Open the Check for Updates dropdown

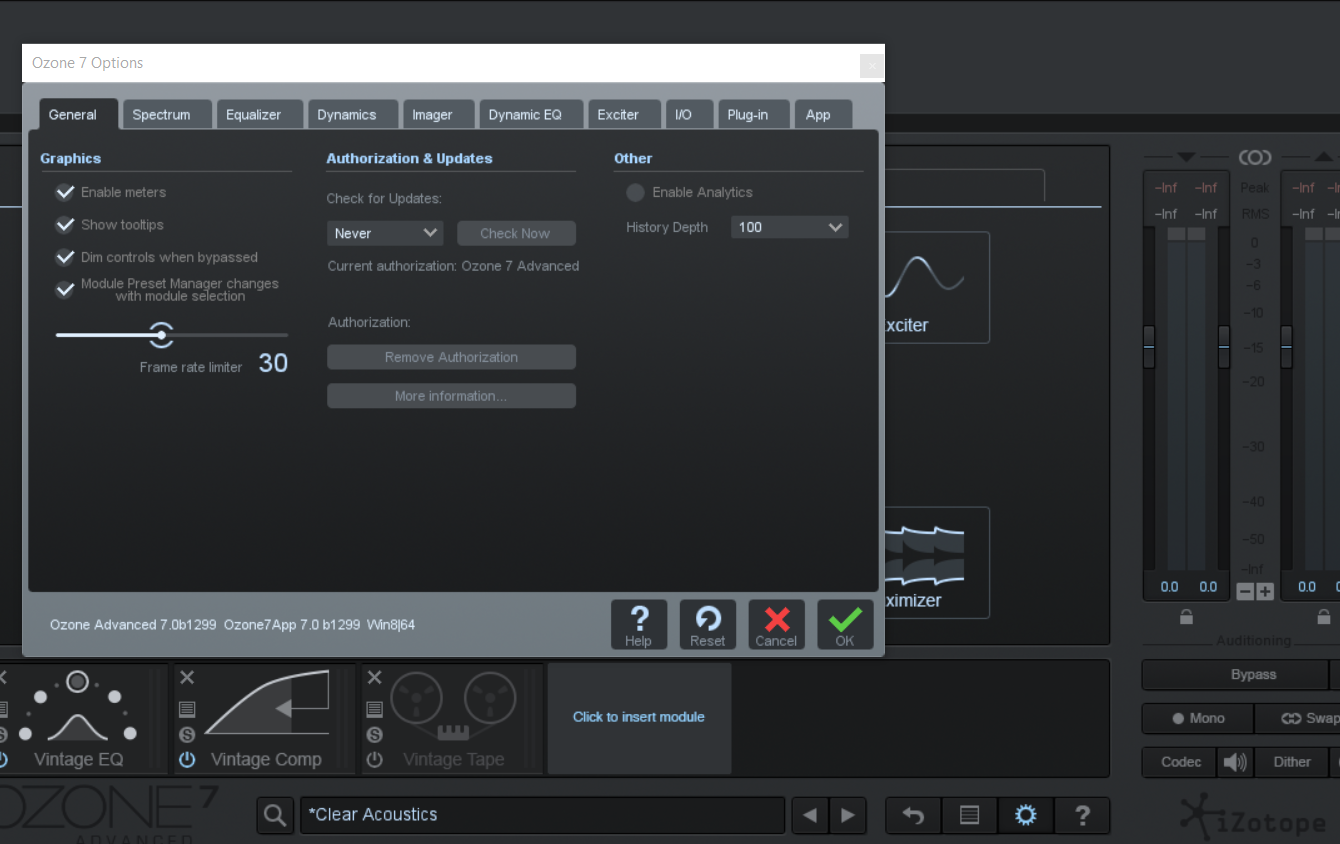pos(385,233)
